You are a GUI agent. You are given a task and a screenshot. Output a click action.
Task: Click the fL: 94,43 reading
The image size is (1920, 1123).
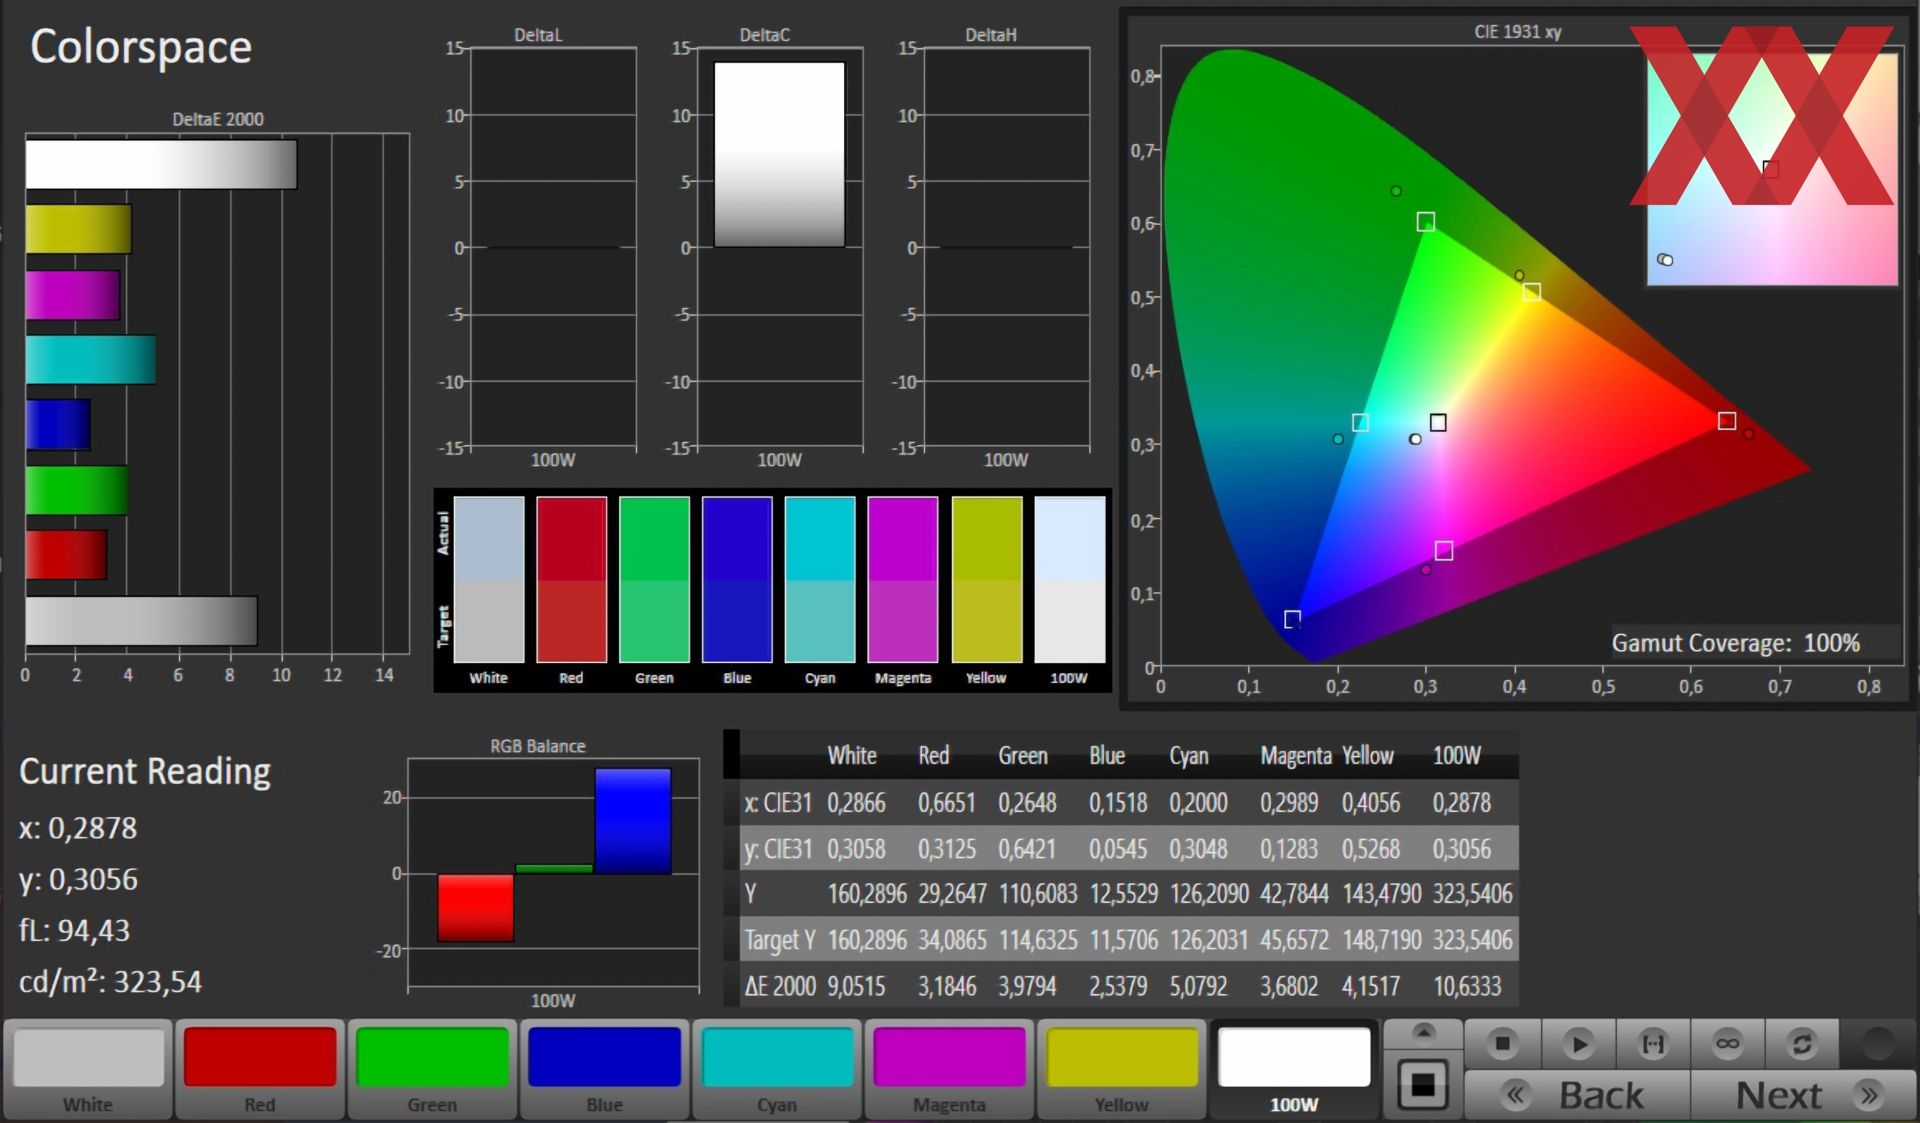[x=75, y=931]
